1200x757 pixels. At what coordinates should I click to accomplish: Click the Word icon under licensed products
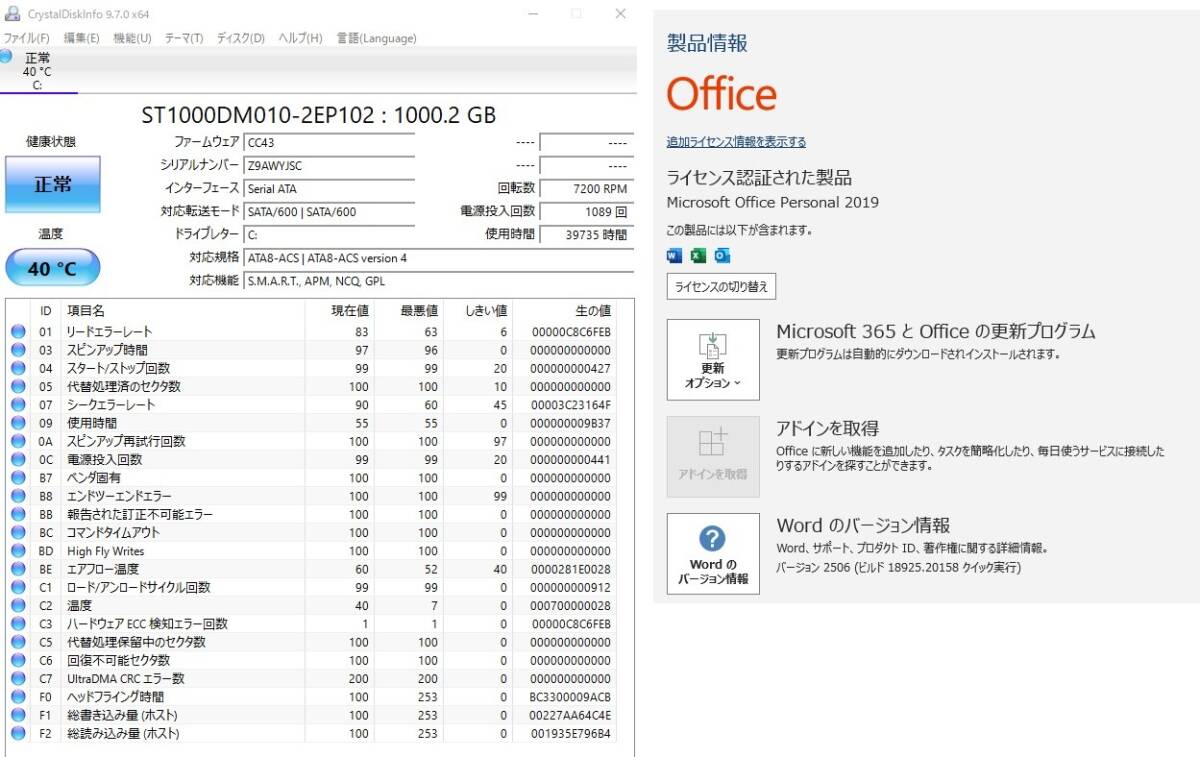(x=674, y=255)
